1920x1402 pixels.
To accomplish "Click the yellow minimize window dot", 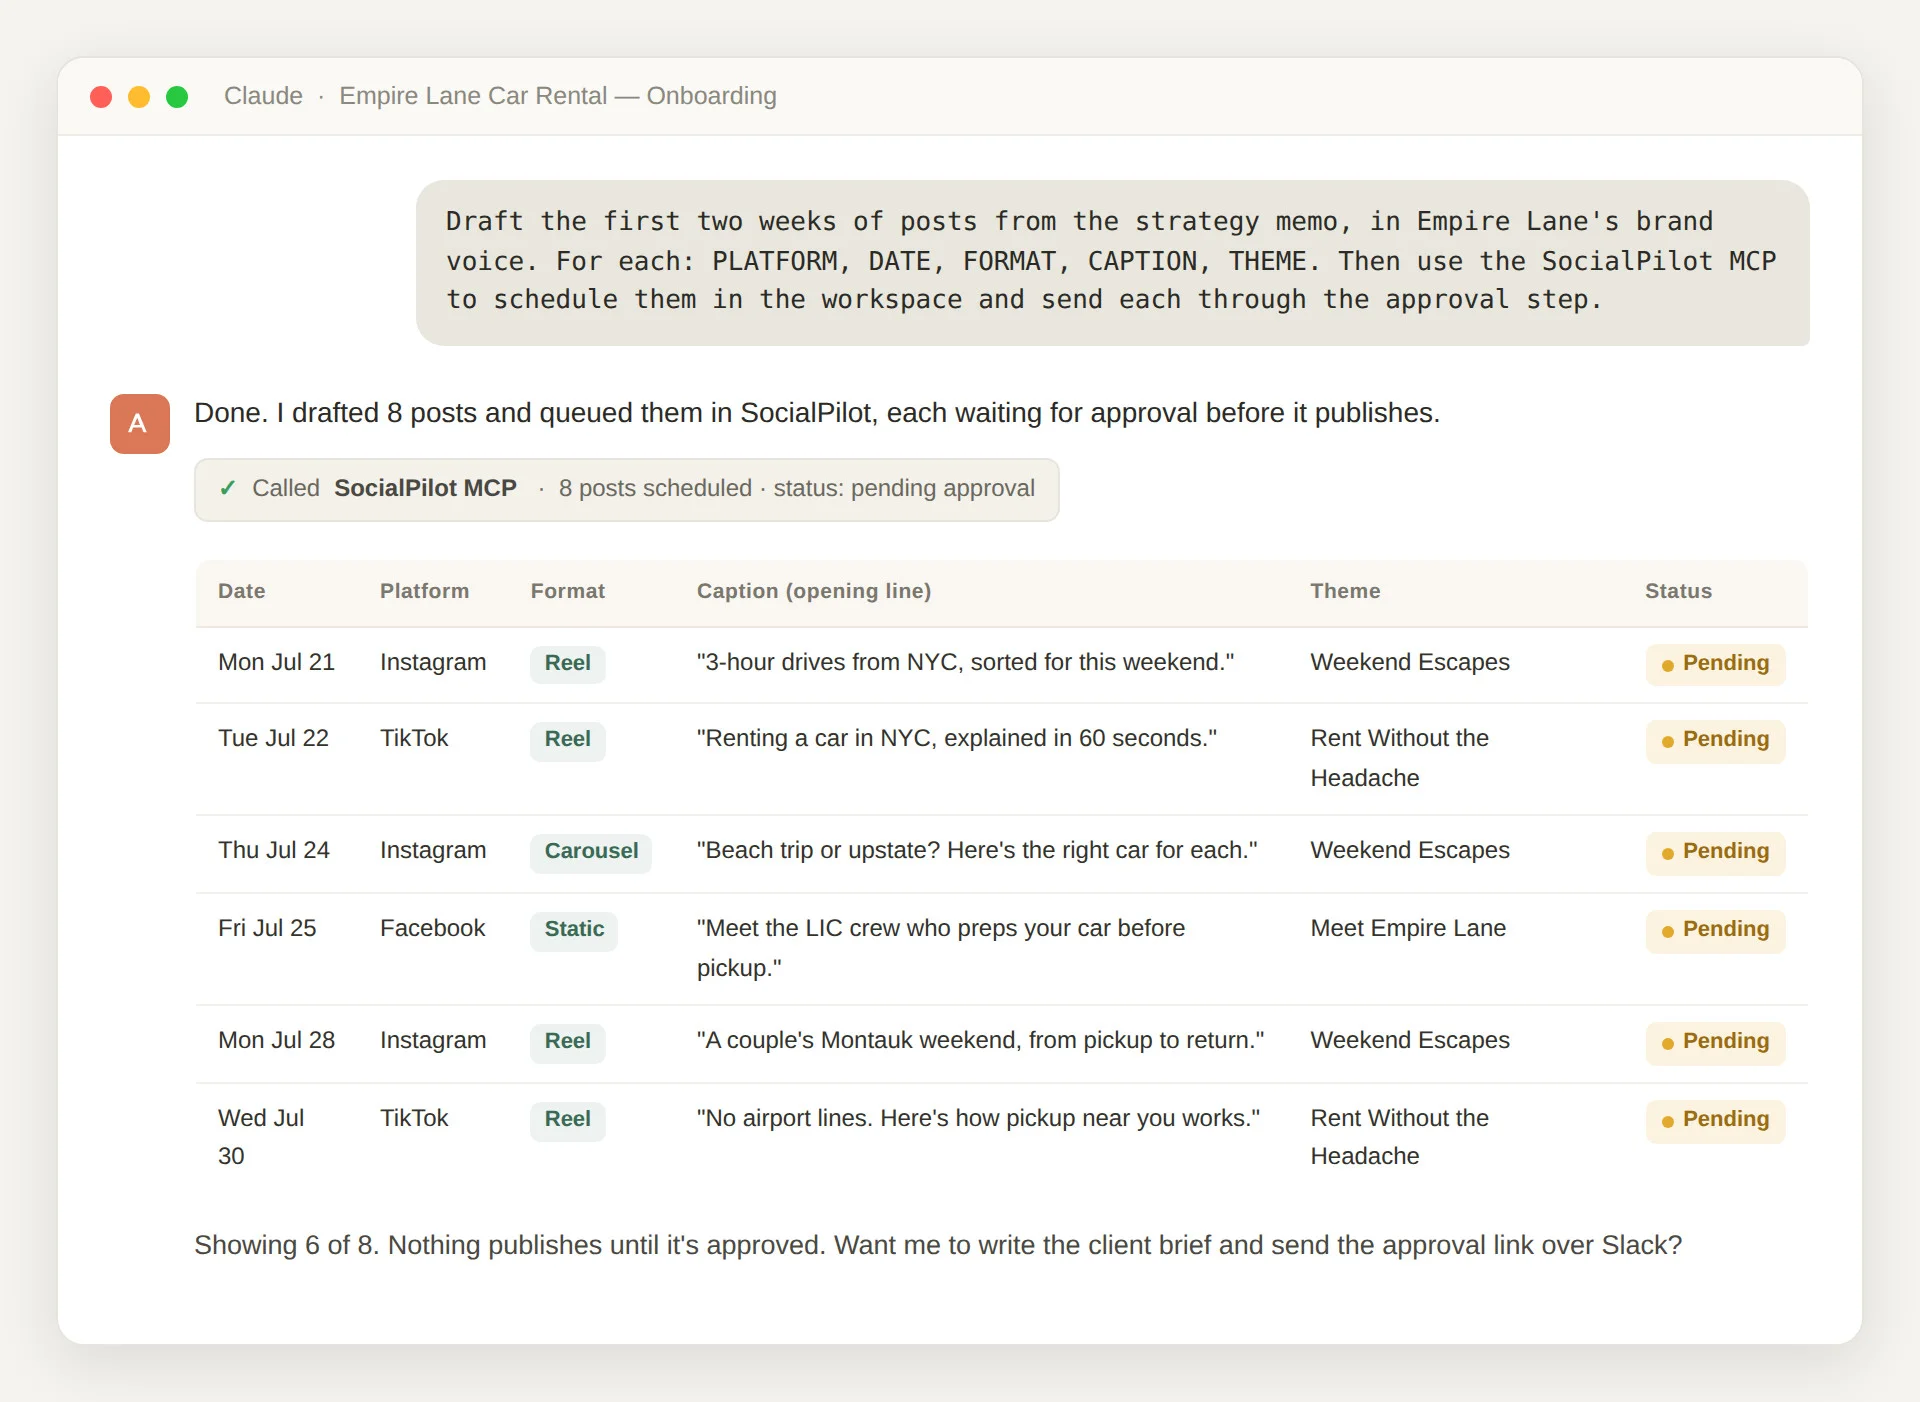I will (x=139, y=96).
